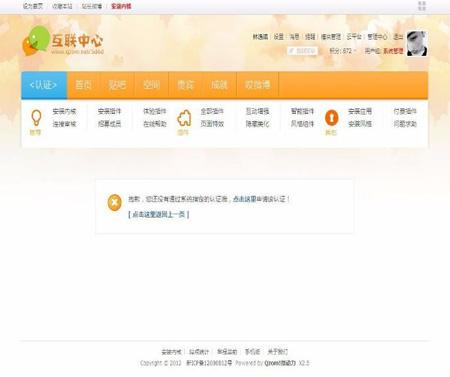Click 全部插件 in the submenu

coord(212,111)
